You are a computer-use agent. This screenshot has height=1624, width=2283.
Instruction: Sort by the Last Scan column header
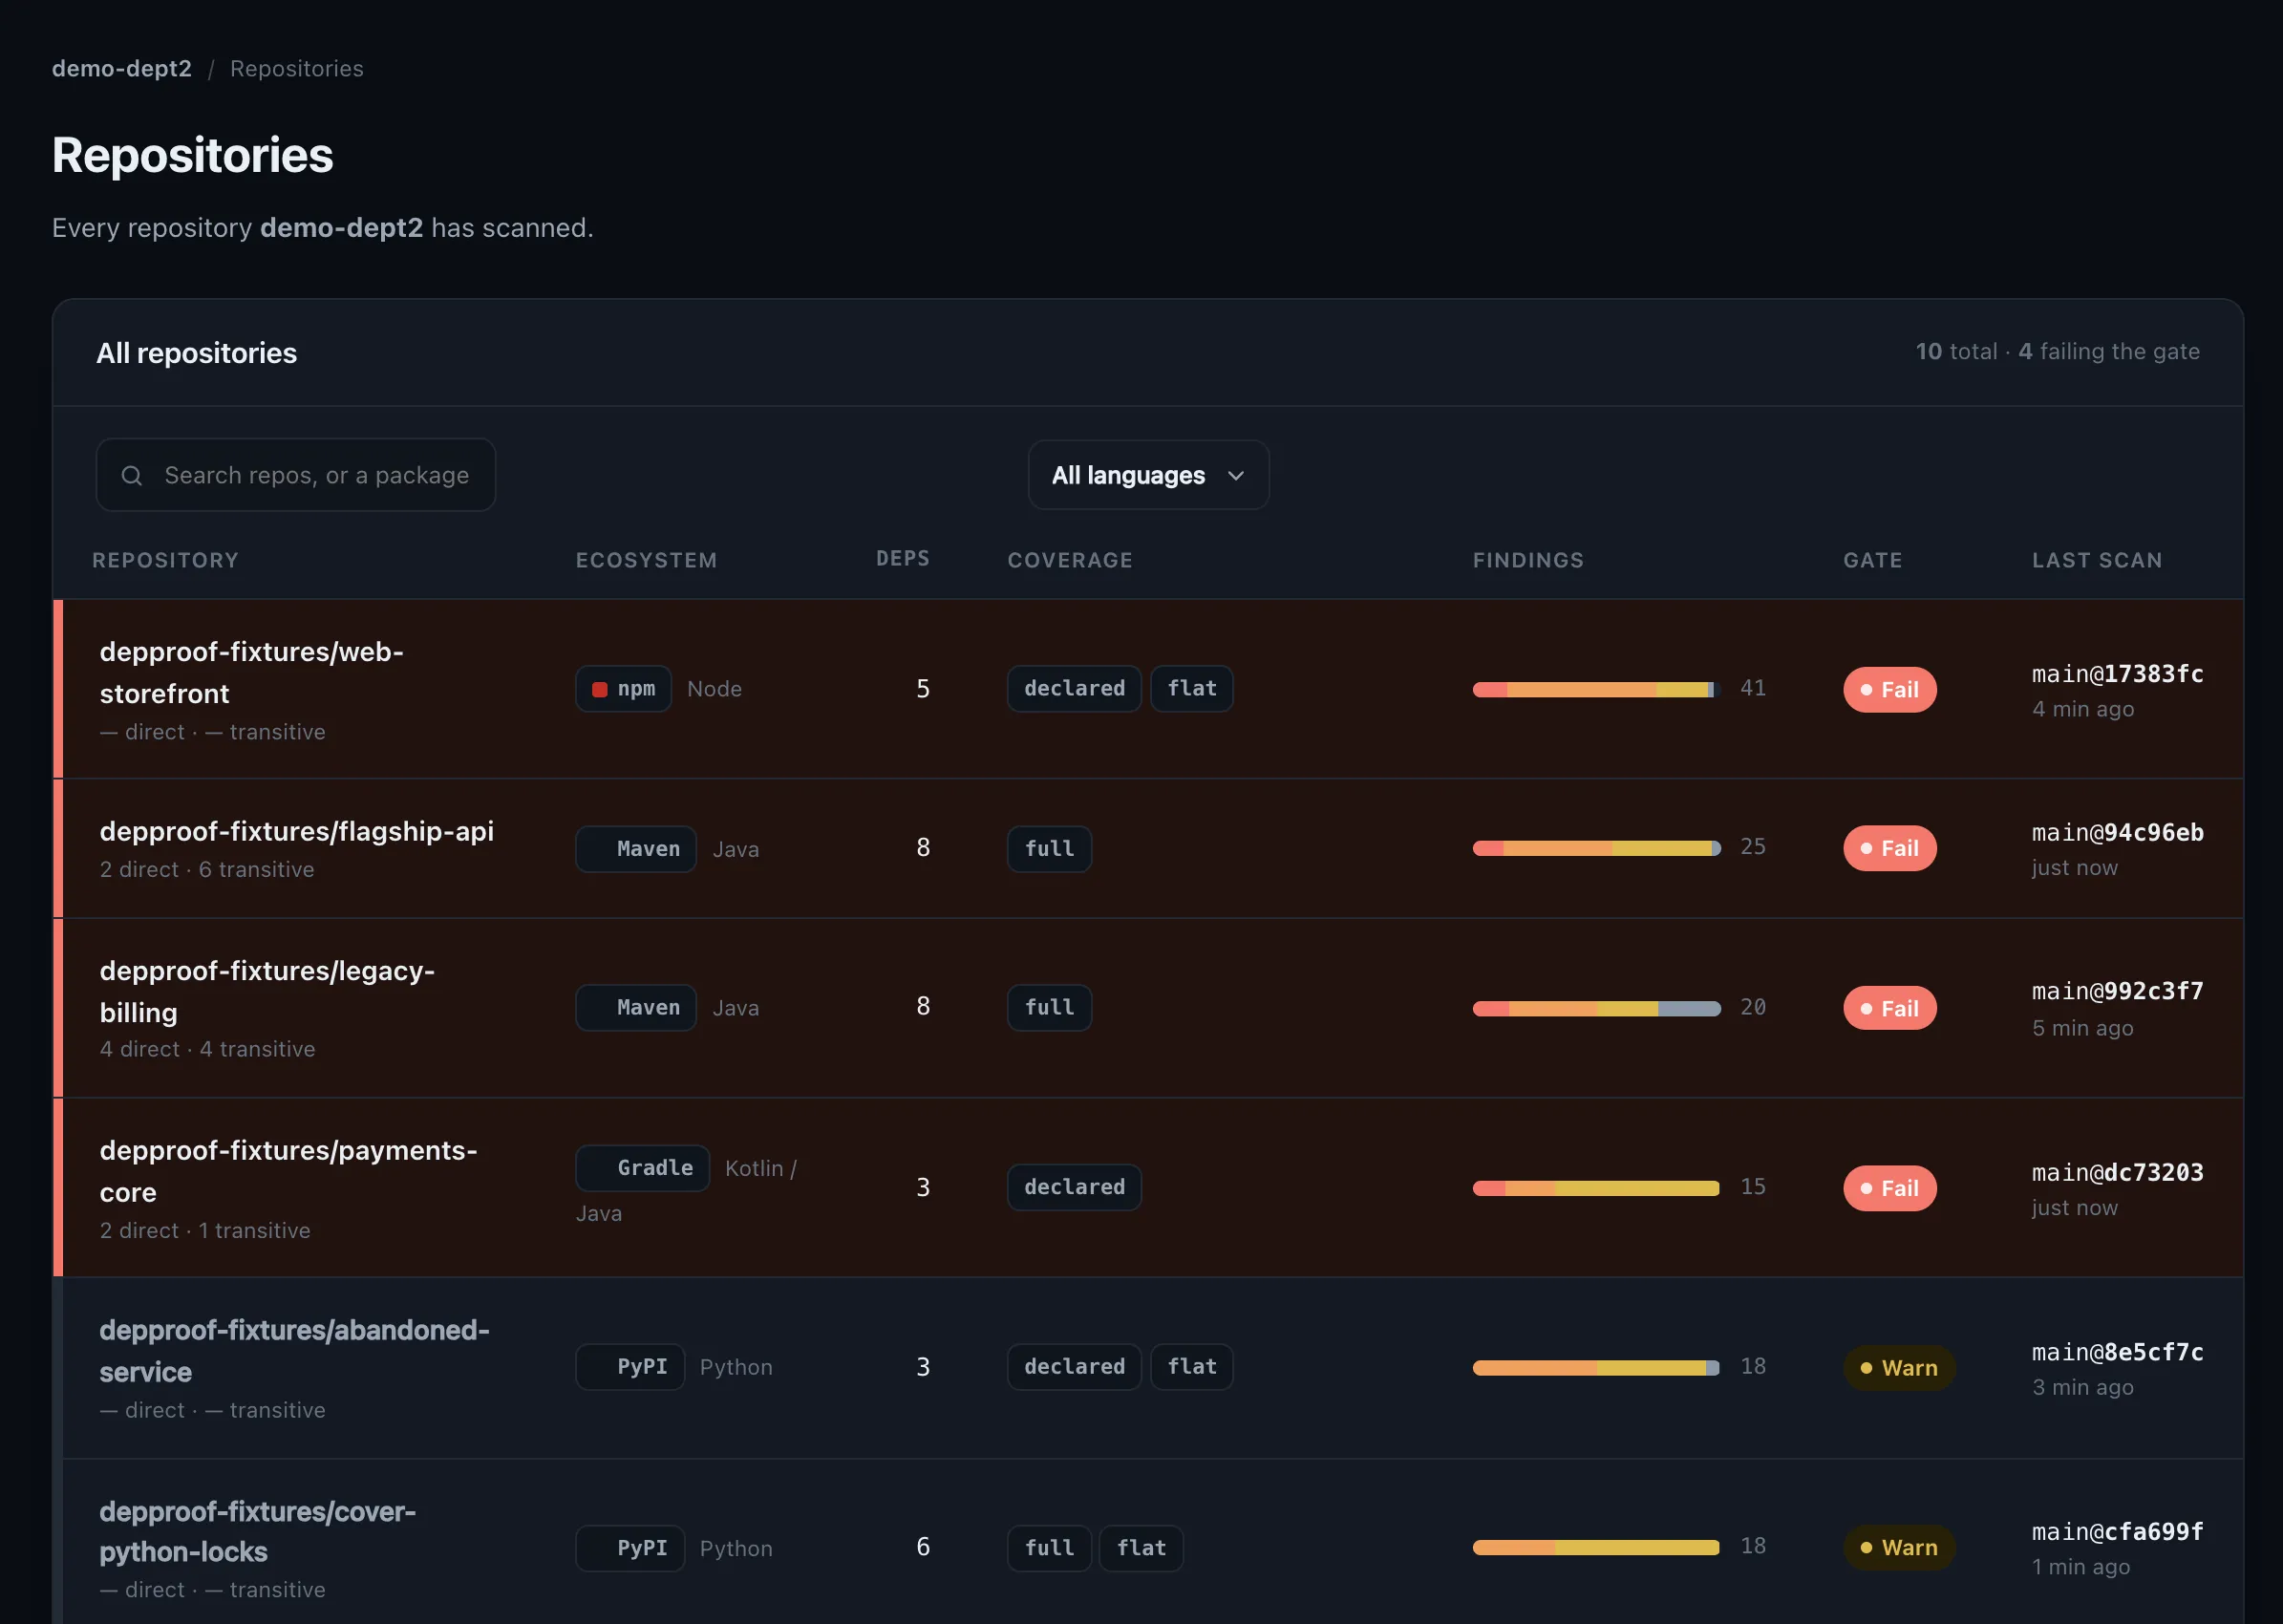point(2097,560)
